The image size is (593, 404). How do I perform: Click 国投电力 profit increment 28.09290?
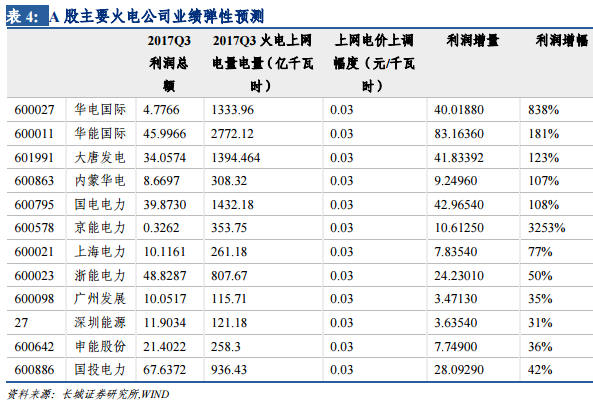click(459, 370)
